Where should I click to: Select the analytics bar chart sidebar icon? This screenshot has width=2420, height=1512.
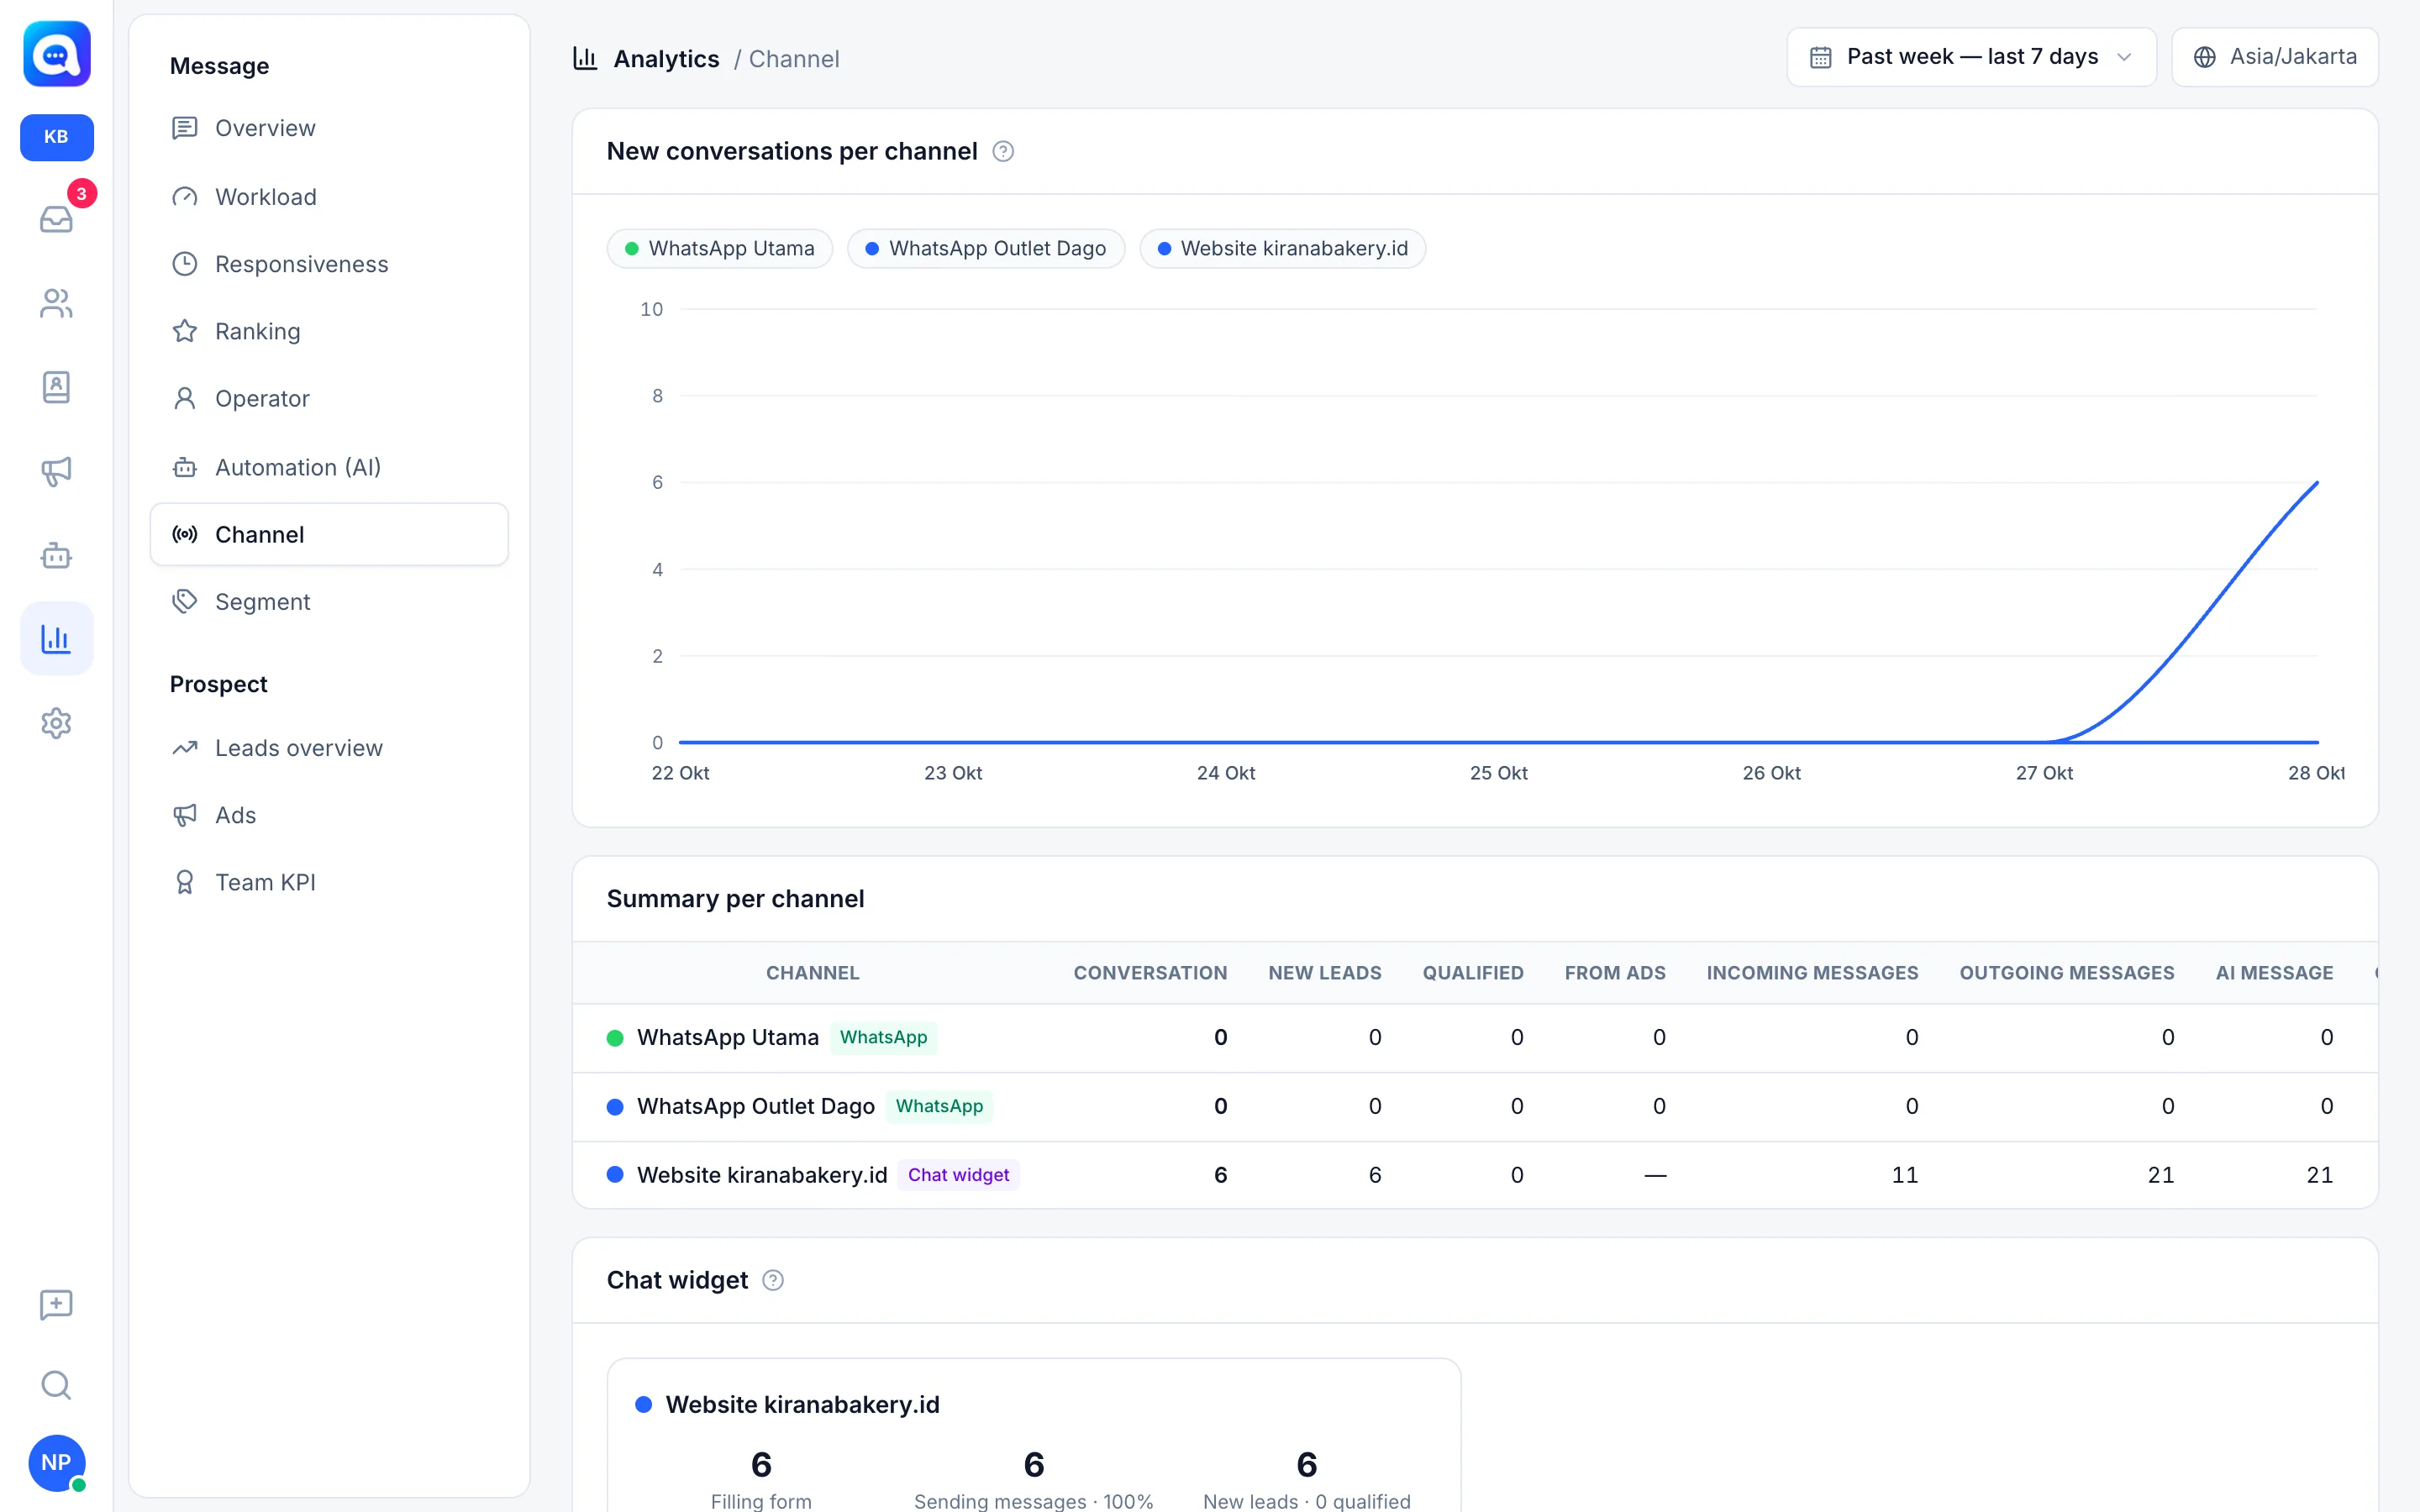point(56,638)
